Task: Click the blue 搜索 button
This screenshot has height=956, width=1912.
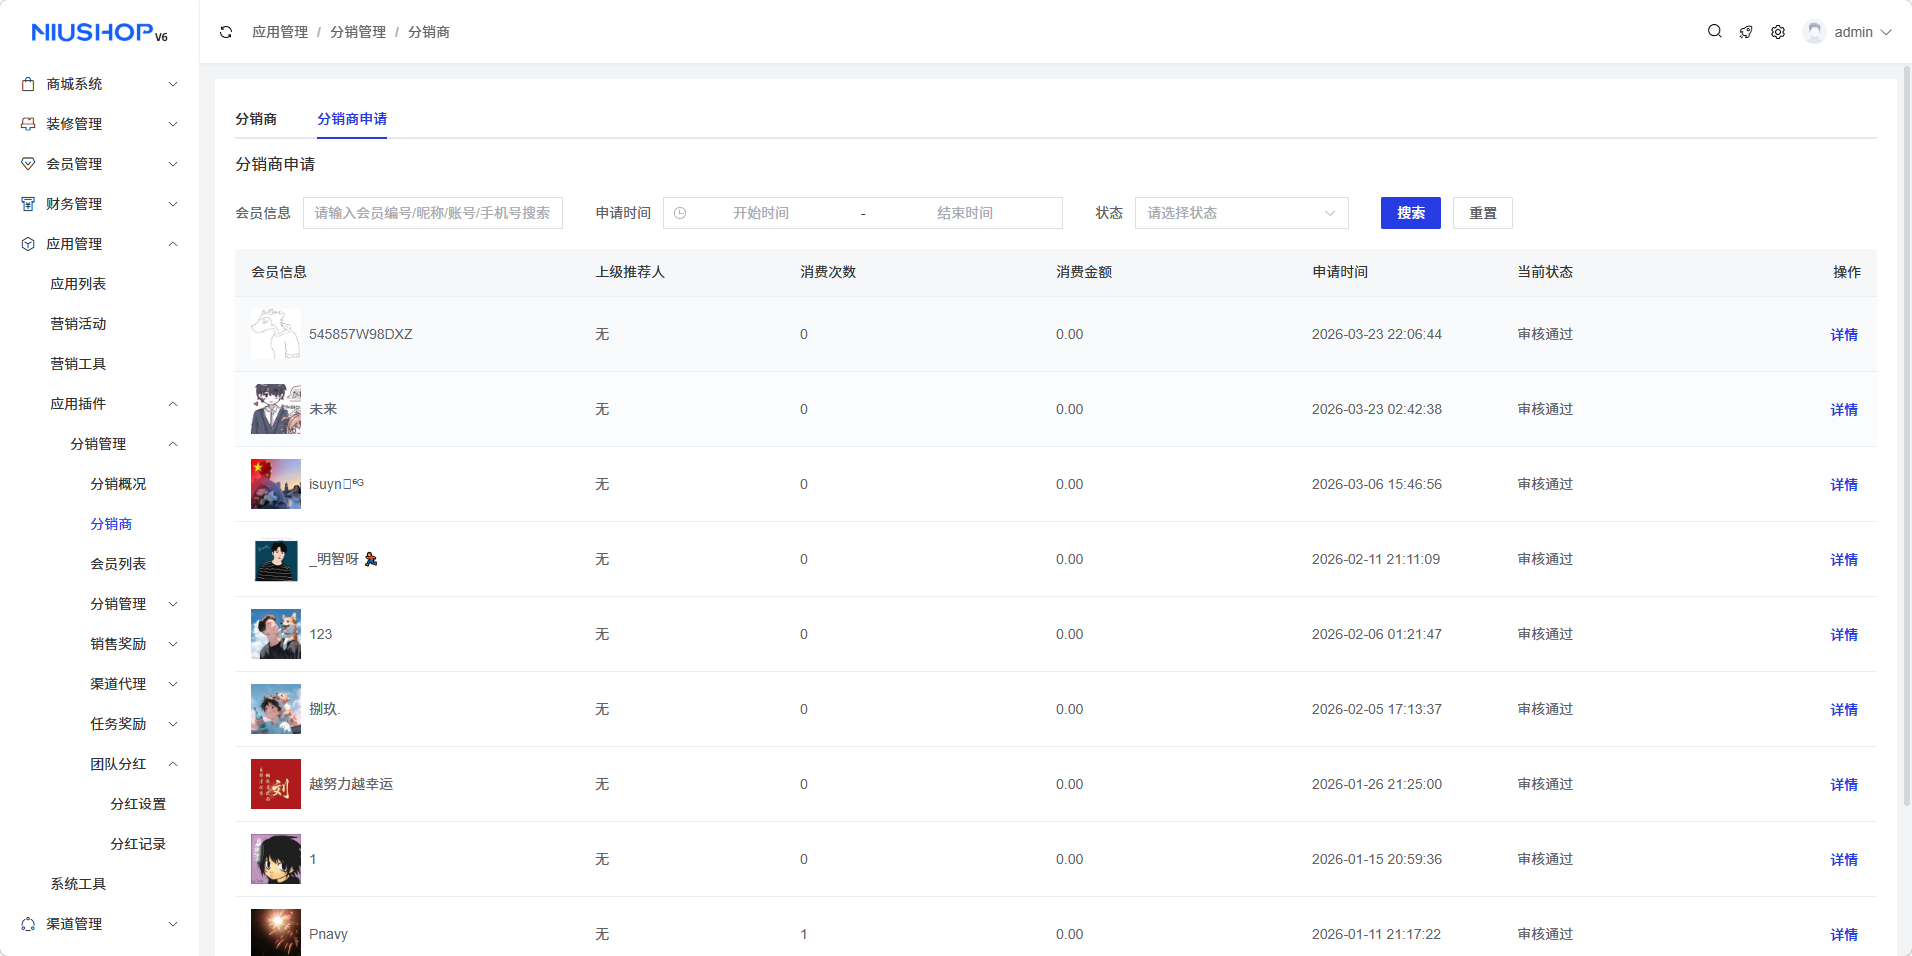Action: click(x=1410, y=213)
